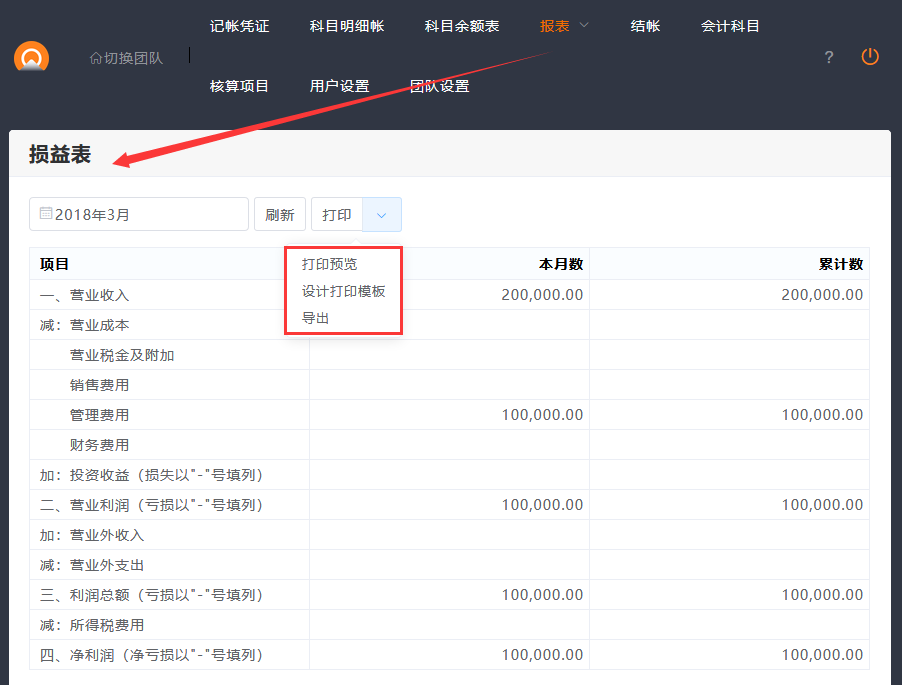The height and width of the screenshot is (685, 902).
Task: Click the orange app logo icon
Action: point(32,58)
